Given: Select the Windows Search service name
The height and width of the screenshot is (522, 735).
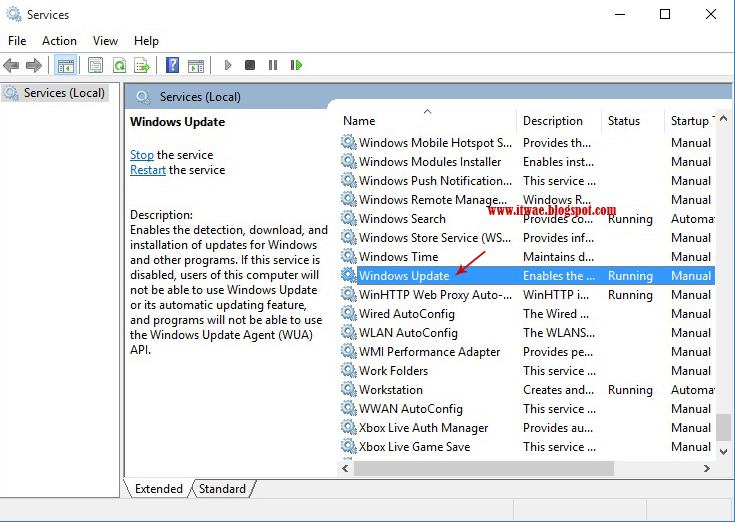Looking at the screenshot, I should coord(402,219).
